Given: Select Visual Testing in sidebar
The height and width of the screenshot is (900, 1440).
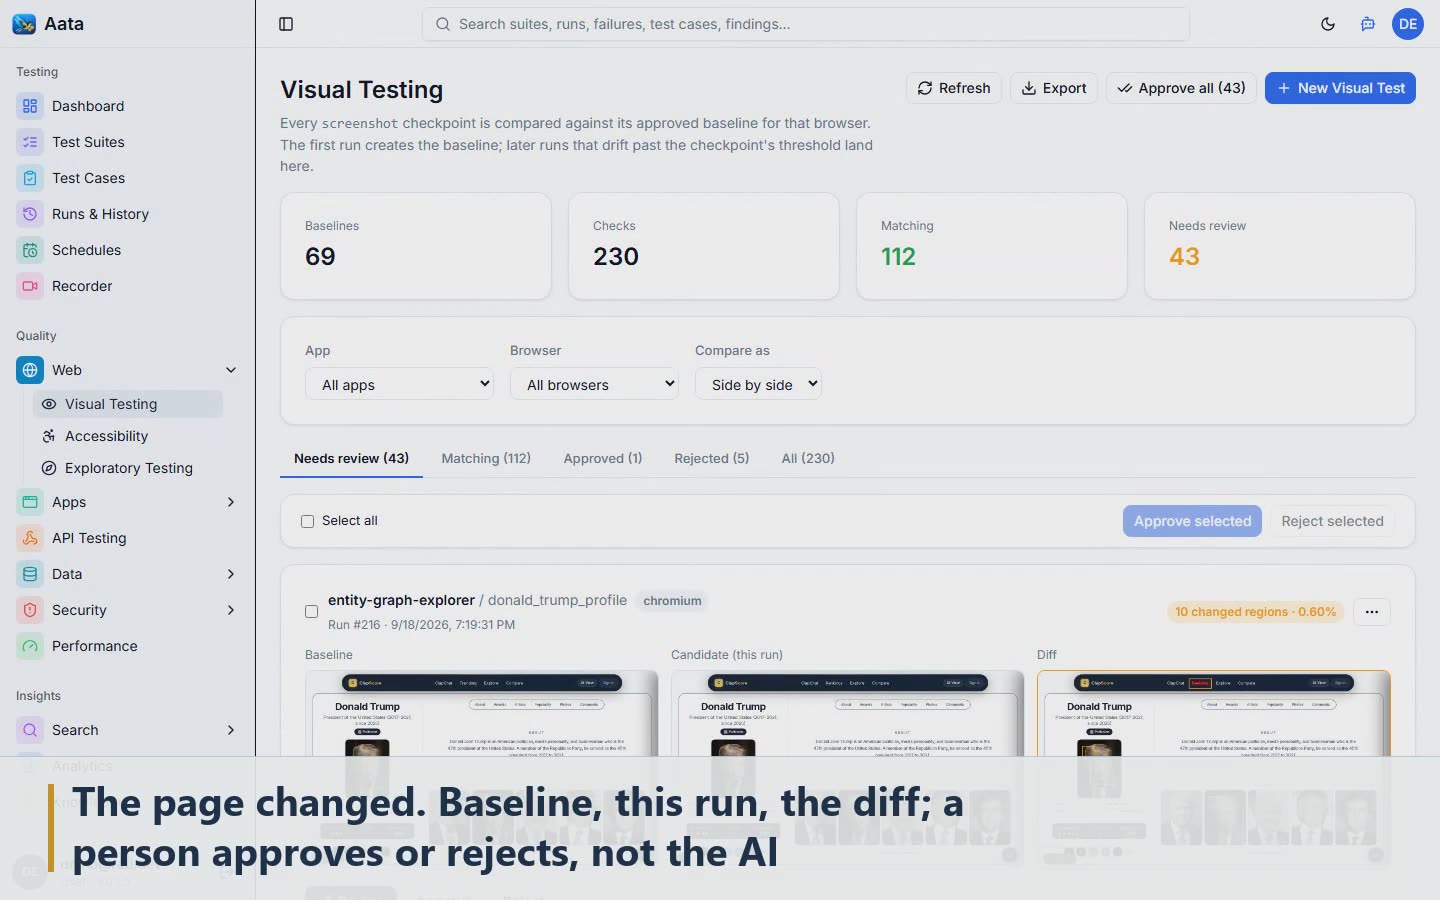Looking at the screenshot, I should 128,404.
